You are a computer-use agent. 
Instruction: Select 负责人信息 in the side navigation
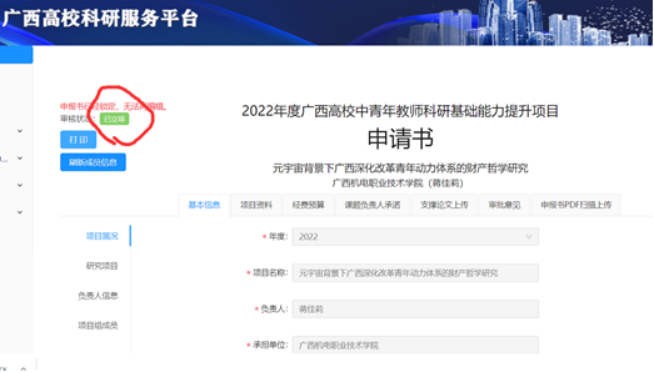coord(98,296)
